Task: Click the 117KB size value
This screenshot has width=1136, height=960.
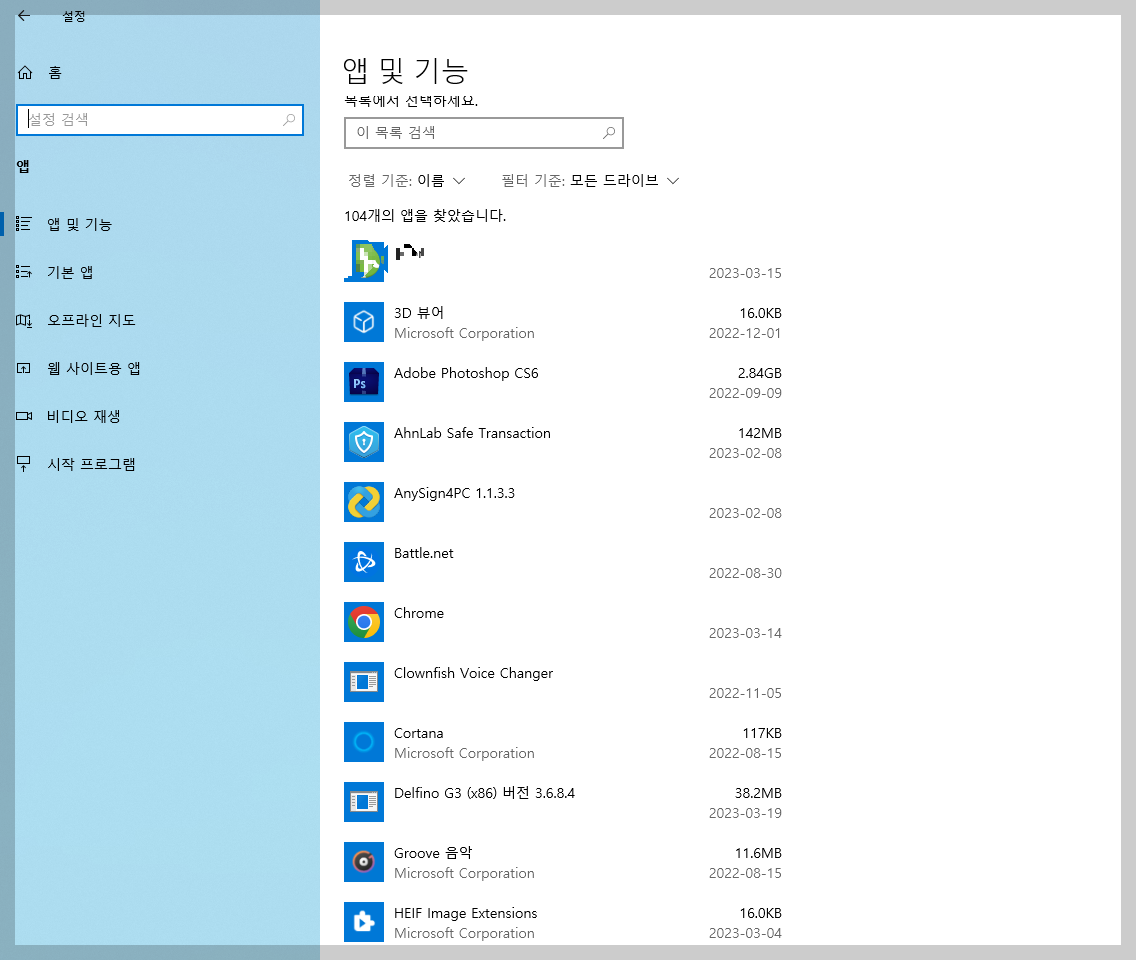Action: point(761,733)
